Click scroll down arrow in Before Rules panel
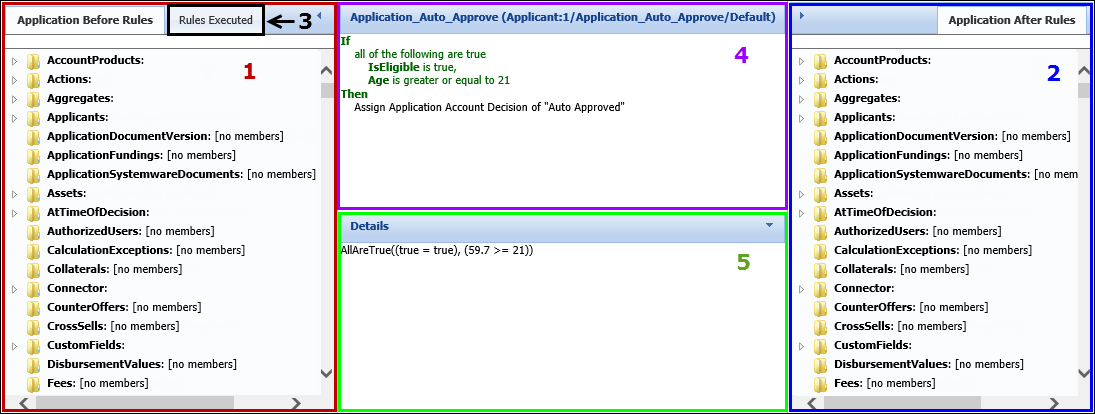Image resolution: width=1095 pixels, height=414 pixels. (x=326, y=374)
